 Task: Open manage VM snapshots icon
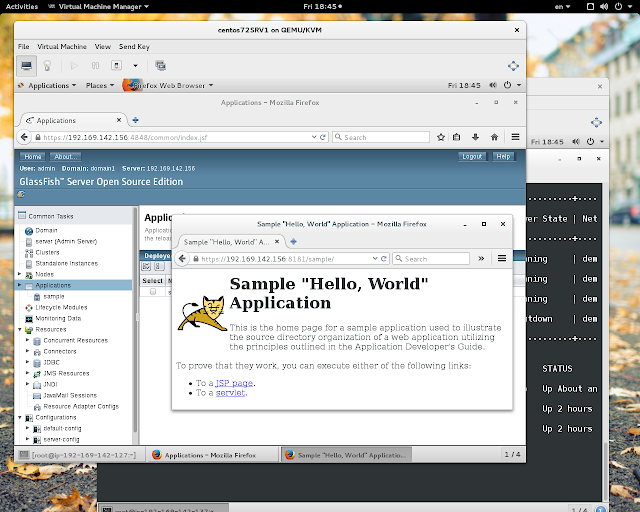click(x=160, y=66)
